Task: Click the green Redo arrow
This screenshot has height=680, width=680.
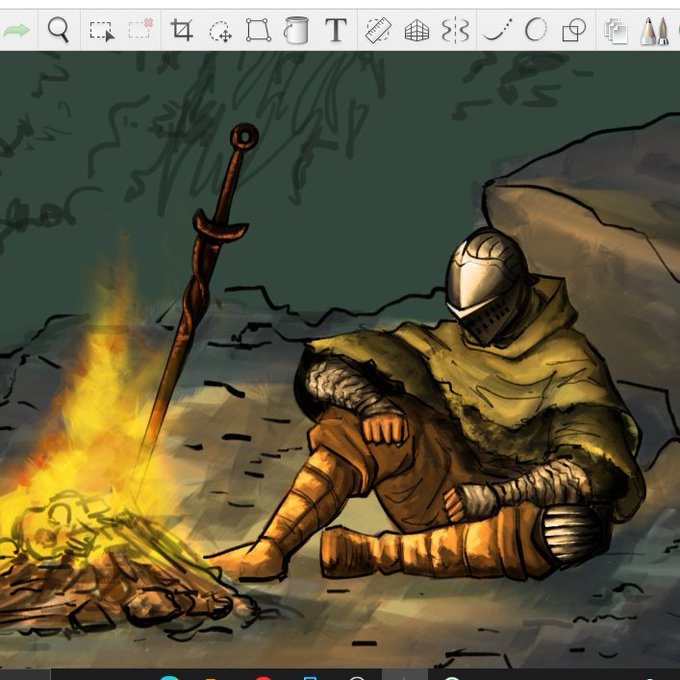Action: 17,30
